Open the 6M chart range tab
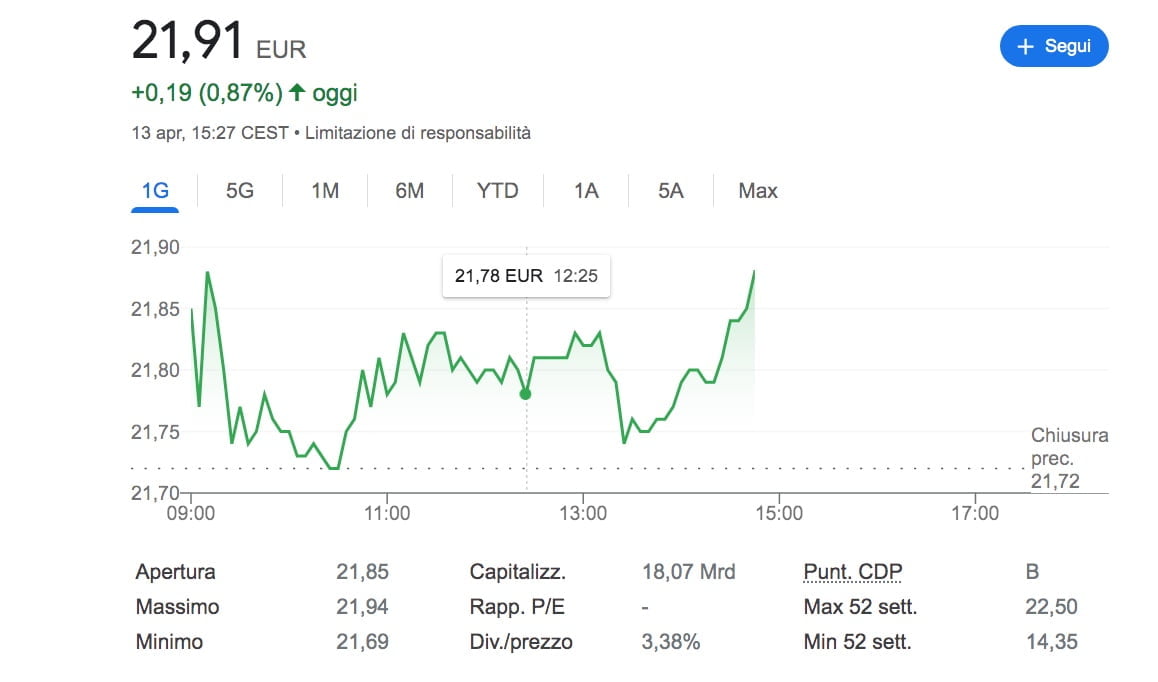 coord(409,190)
